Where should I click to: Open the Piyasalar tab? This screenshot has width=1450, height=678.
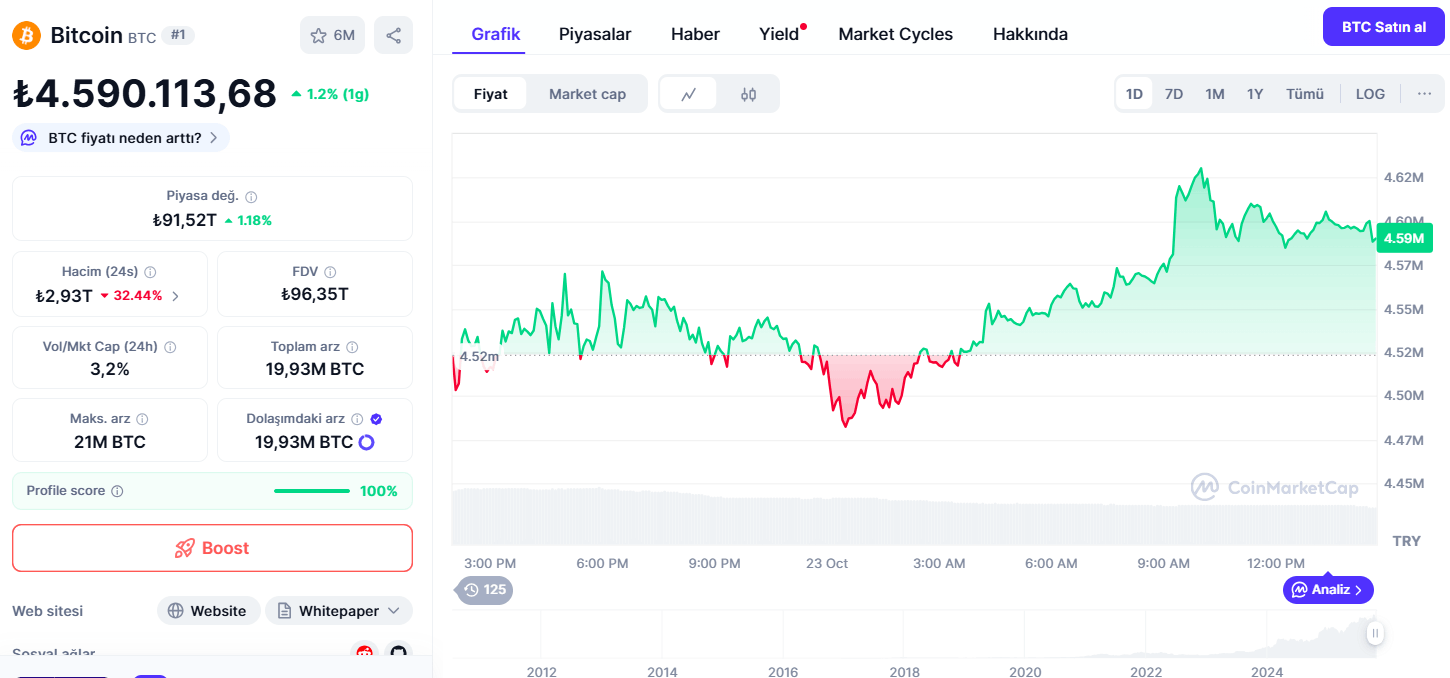pos(595,34)
